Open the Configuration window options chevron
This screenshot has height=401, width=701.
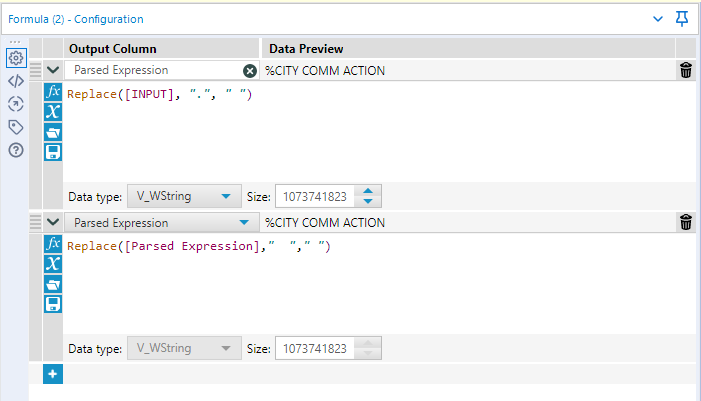tap(658, 19)
